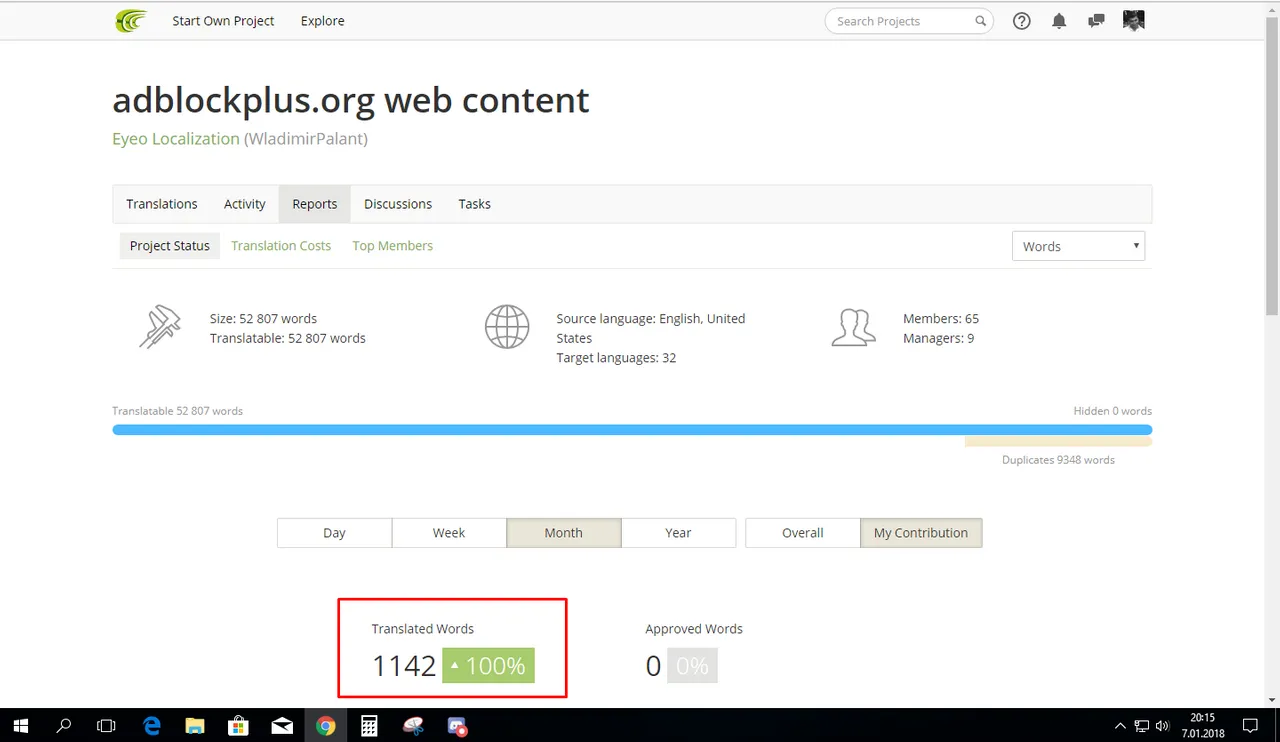The height and width of the screenshot is (742, 1280).
Task: Open Task View on taskbar
Action: click(107, 726)
